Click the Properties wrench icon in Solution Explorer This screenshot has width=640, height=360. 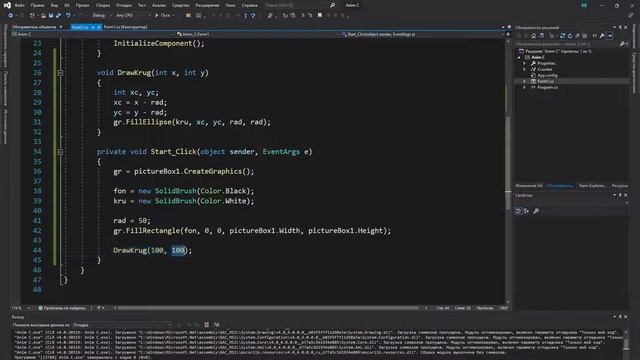[x=602, y=36]
